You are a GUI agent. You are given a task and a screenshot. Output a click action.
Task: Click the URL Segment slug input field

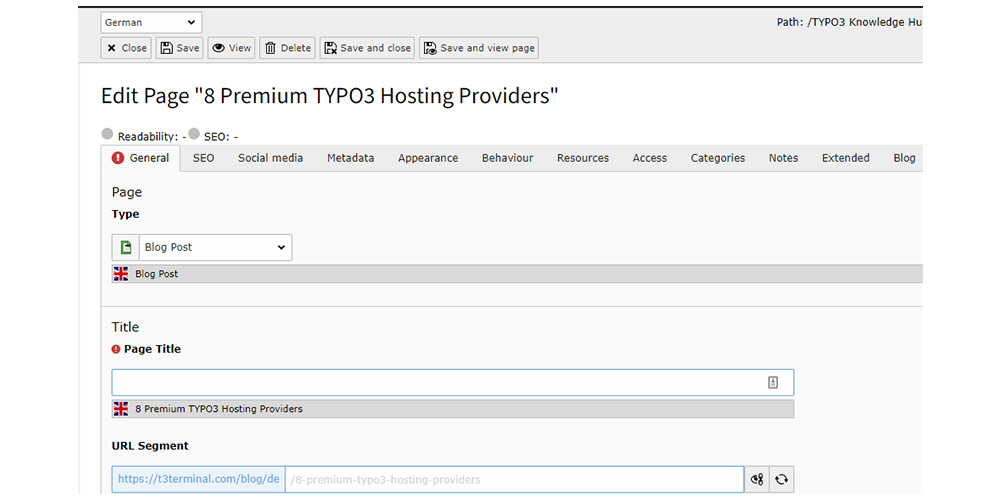coord(515,479)
